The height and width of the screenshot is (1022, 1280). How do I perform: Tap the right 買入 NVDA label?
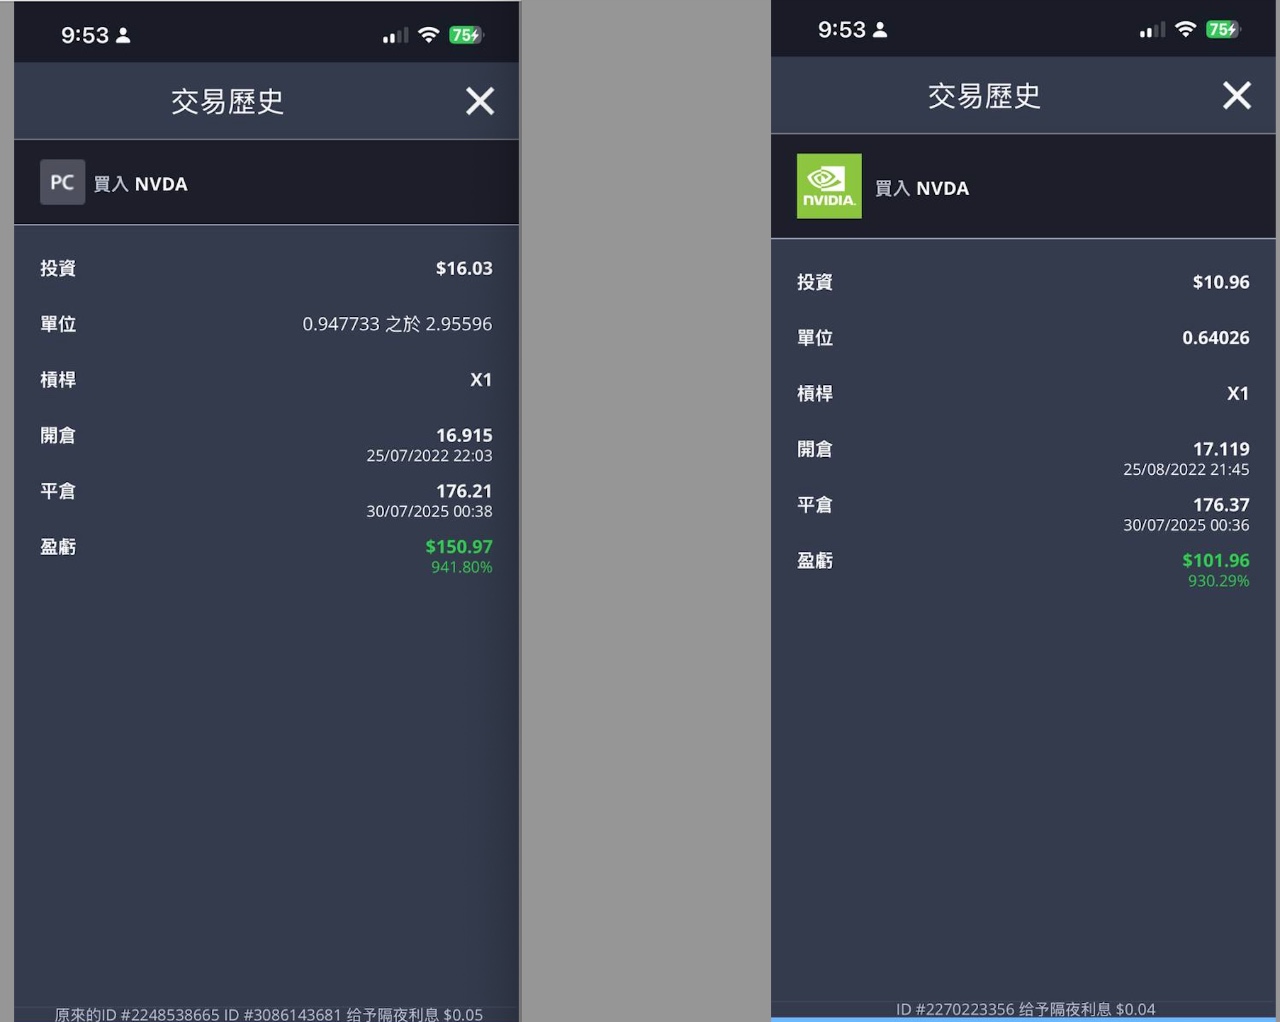click(x=922, y=188)
